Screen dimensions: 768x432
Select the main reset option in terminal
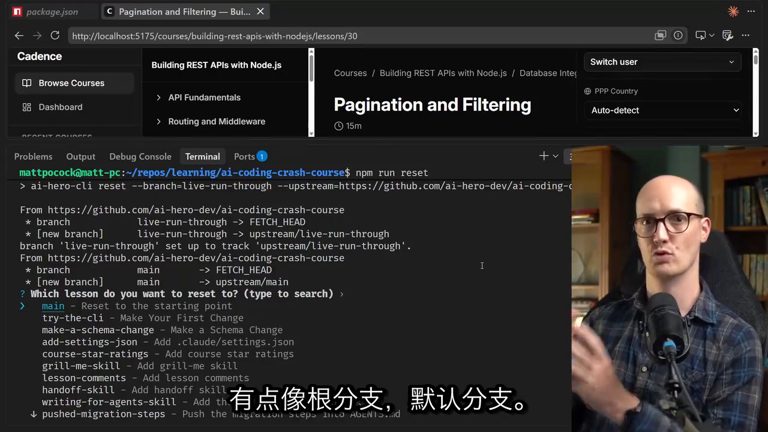click(x=137, y=306)
